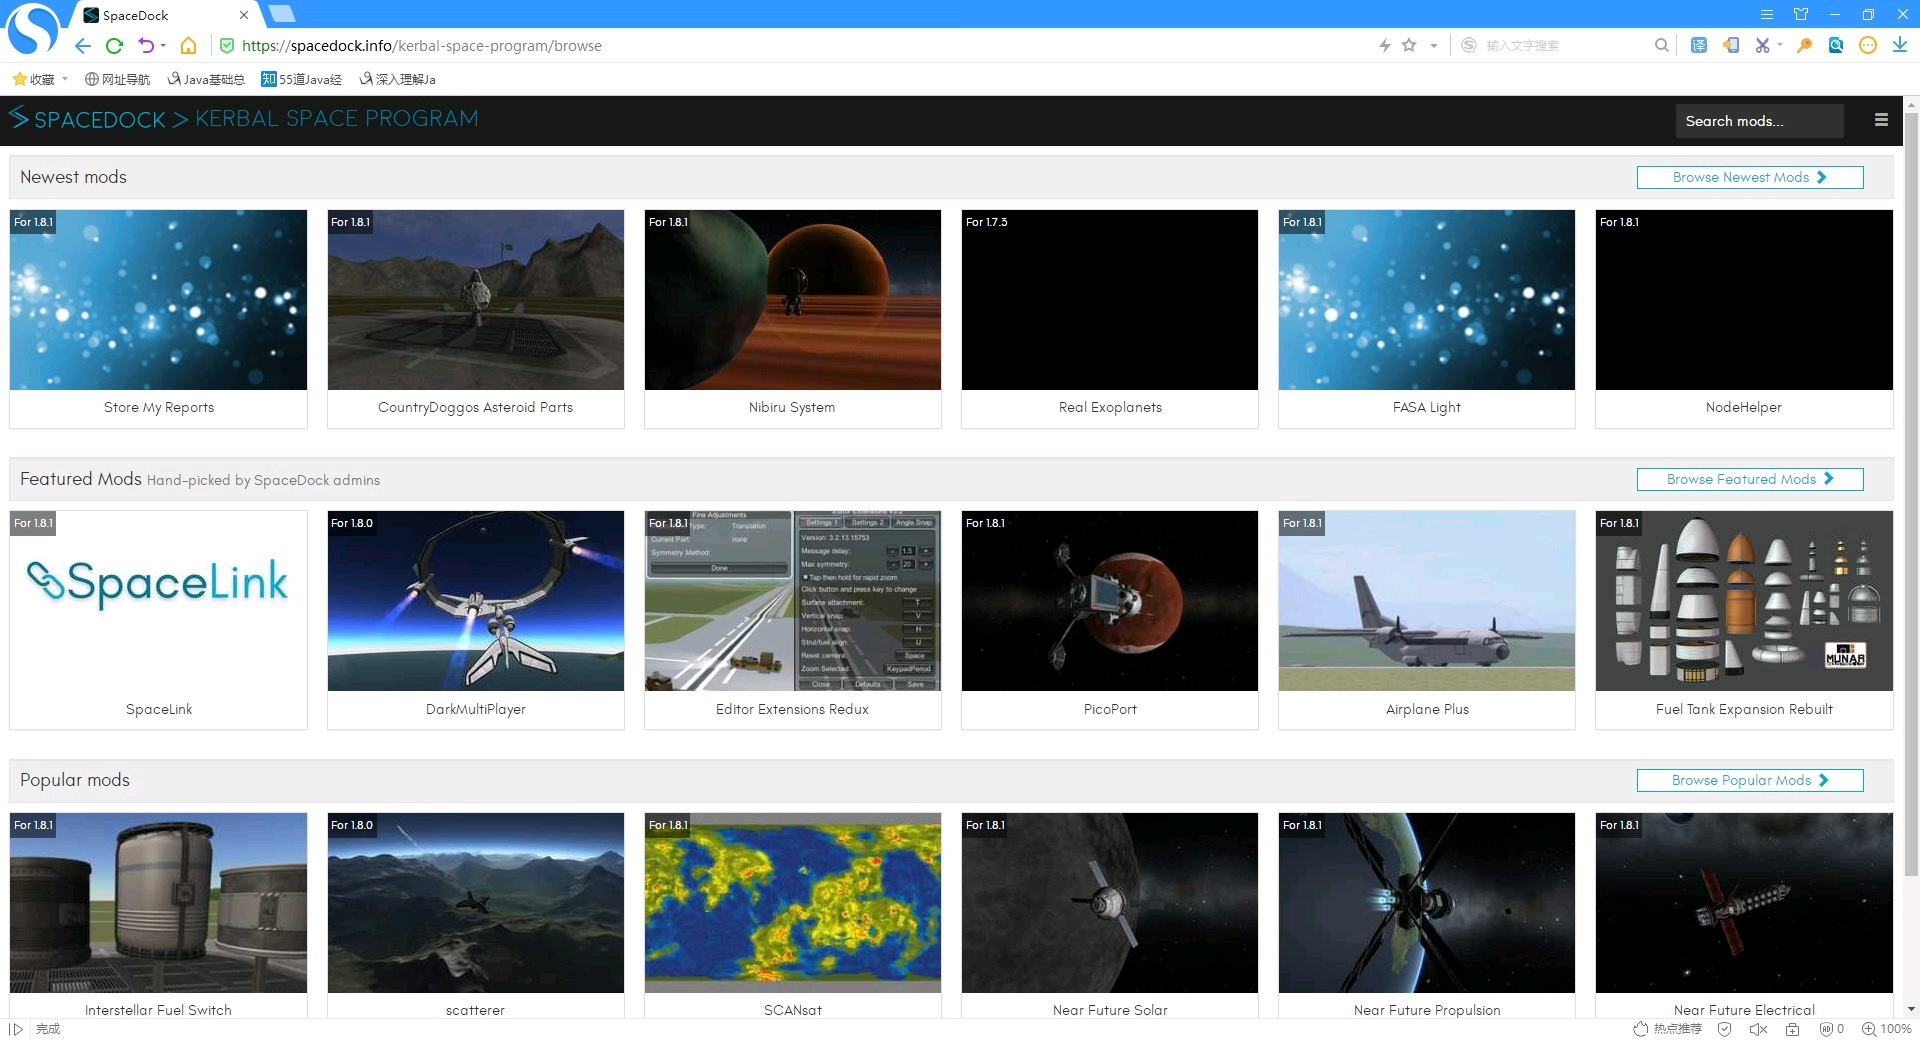Image resolution: width=1920 pixels, height=1040 pixels.
Task: Click the status bar security shield icon
Action: 1725,1029
